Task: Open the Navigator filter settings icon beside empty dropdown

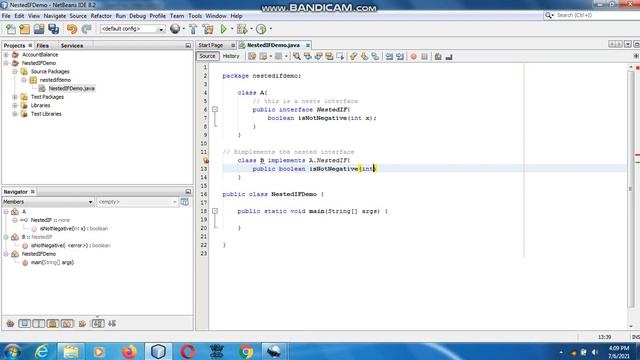Action: click(x=184, y=202)
